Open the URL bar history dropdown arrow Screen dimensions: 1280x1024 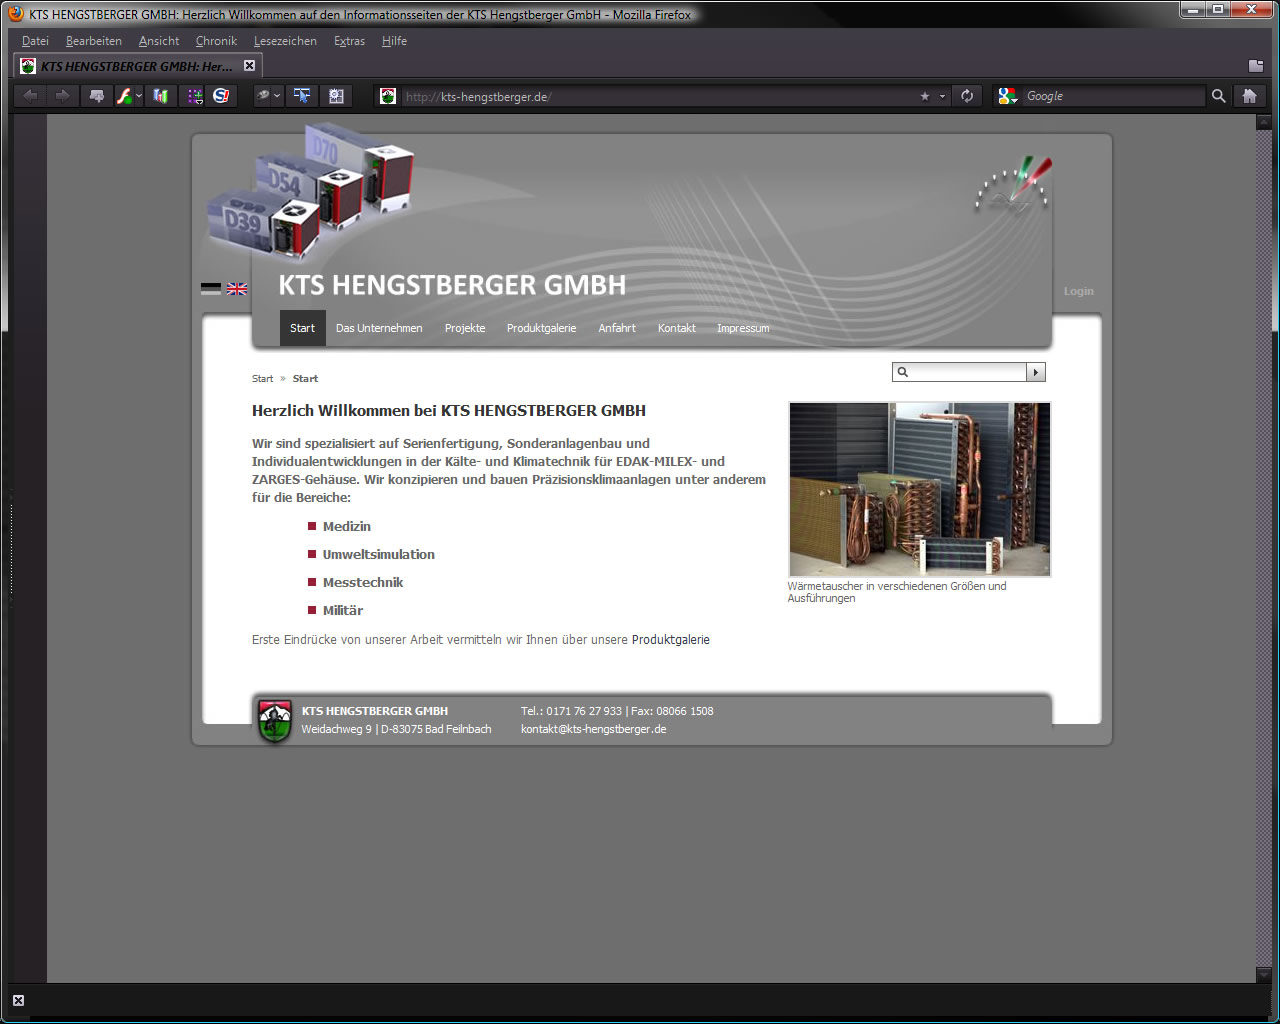click(942, 97)
